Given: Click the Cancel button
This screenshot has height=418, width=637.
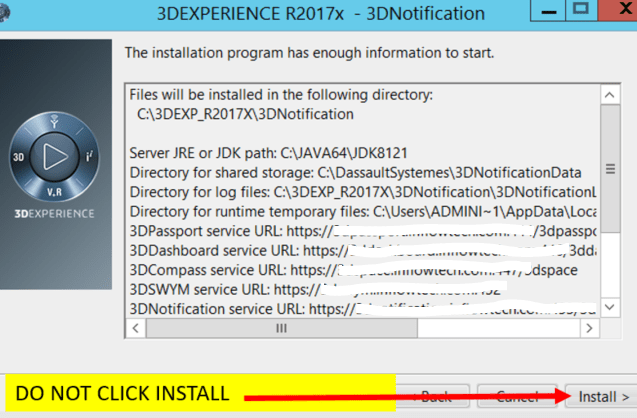Looking at the screenshot, I should click(x=517, y=396).
